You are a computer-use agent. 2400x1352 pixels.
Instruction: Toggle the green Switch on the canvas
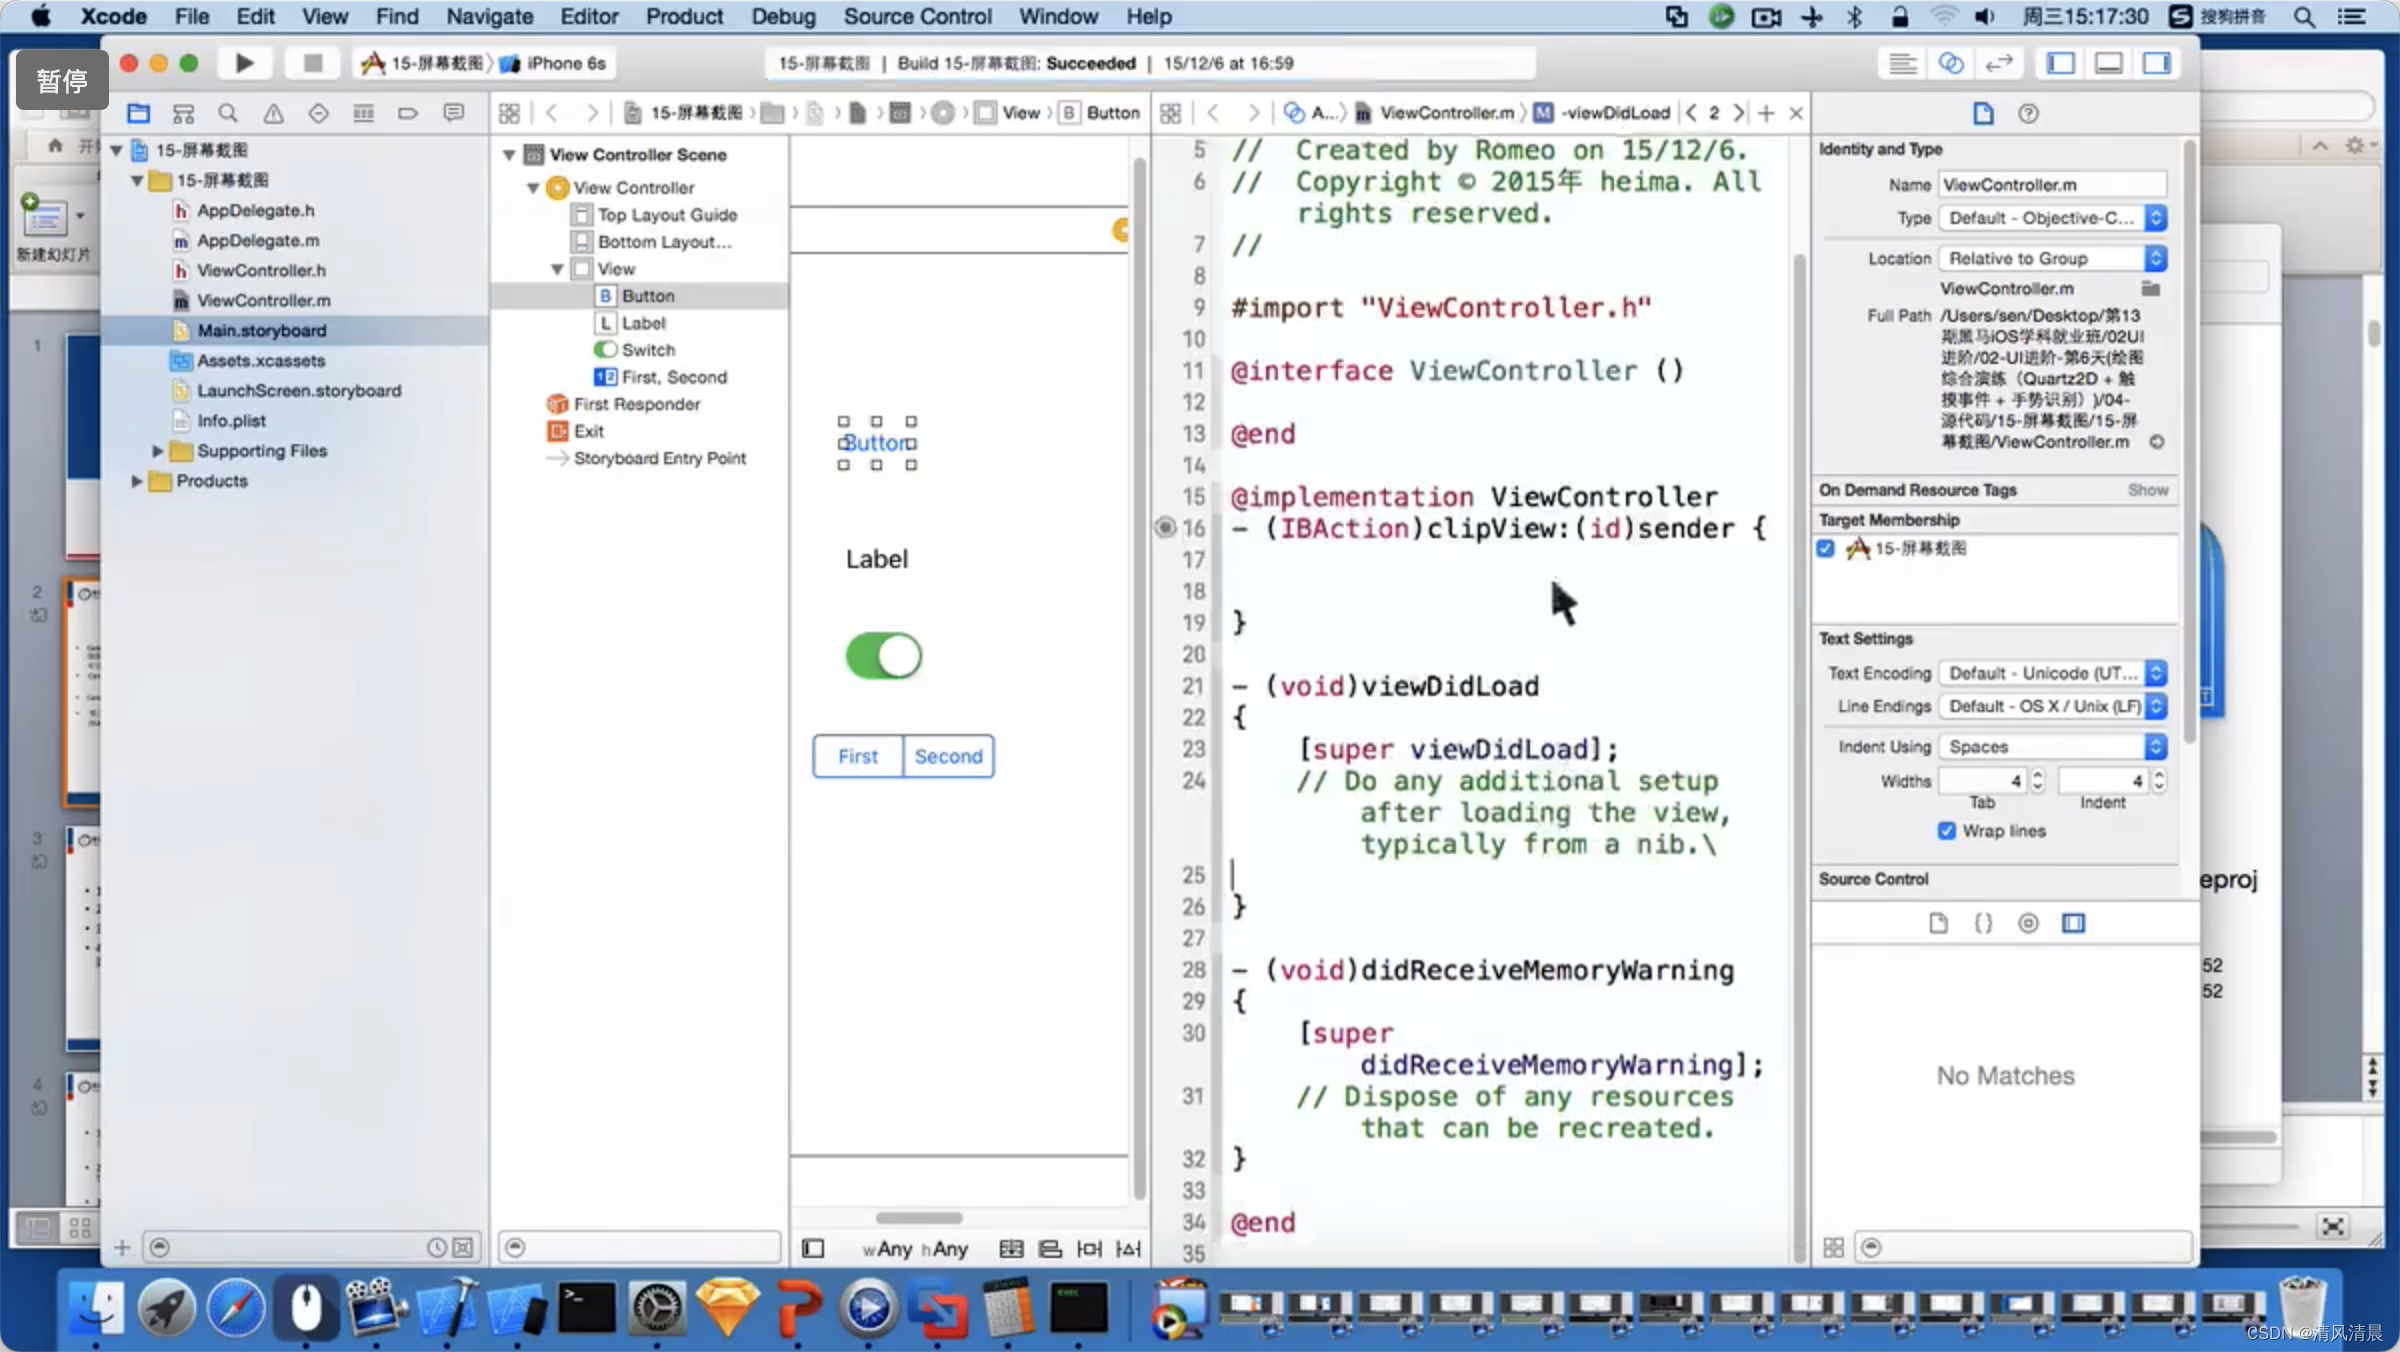883,656
